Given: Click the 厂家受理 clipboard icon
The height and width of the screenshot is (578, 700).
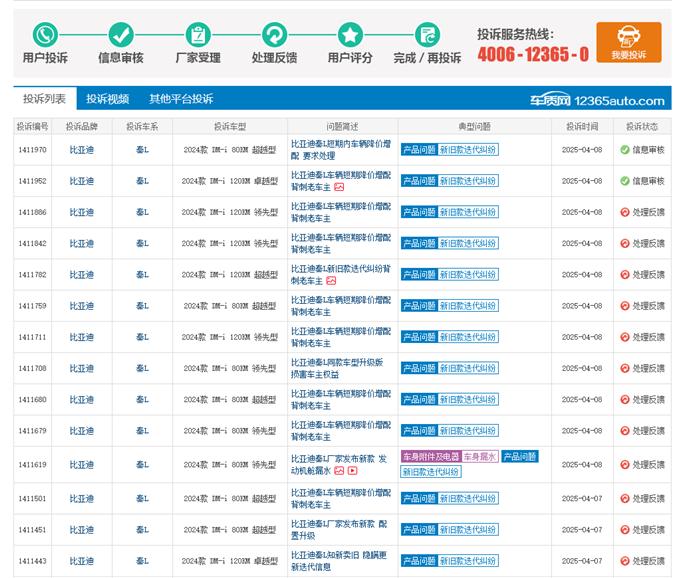Looking at the screenshot, I should 198,35.
